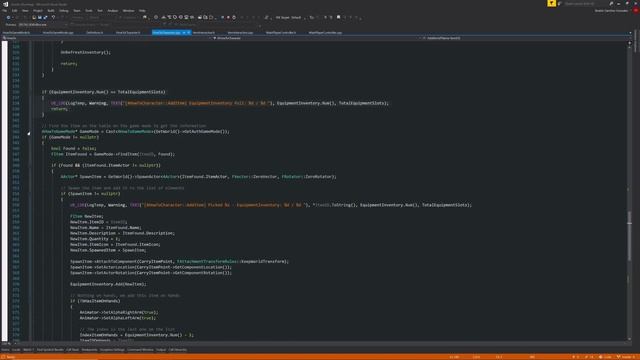This screenshot has height=360, width=640.
Task: Click the Break All (pause) debug icon
Action: pyautogui.click(x=222, y=18)
